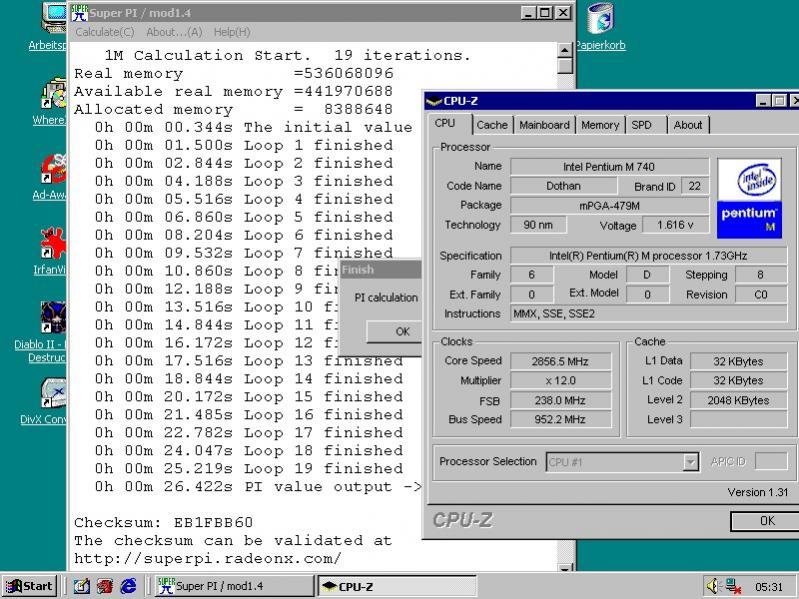Launch the red quick launch application icon

tap(105, 586)
